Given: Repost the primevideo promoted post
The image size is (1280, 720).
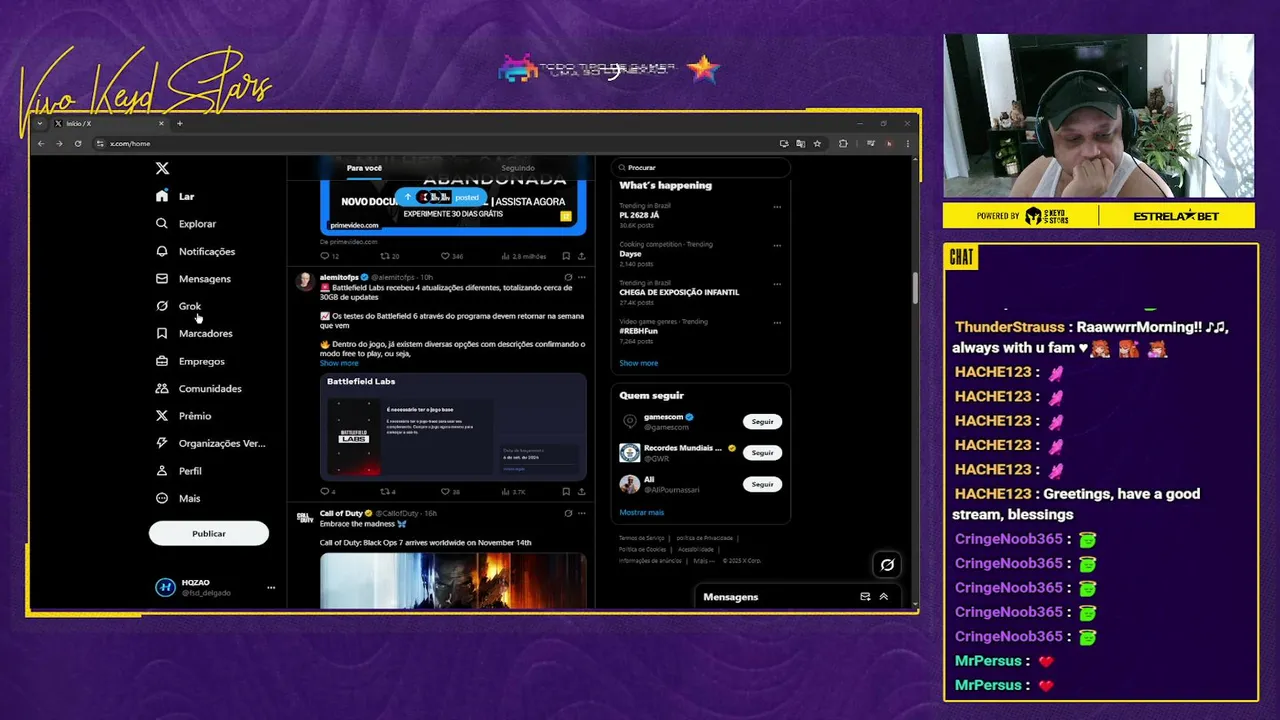Looking at the screenshot, I should coord(385,256).
